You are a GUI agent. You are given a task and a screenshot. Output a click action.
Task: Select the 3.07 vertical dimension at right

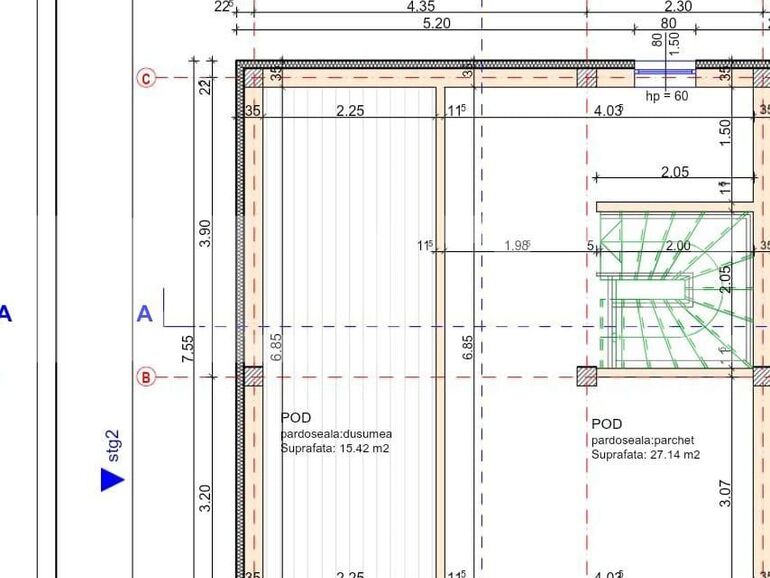tap(726, 493)
